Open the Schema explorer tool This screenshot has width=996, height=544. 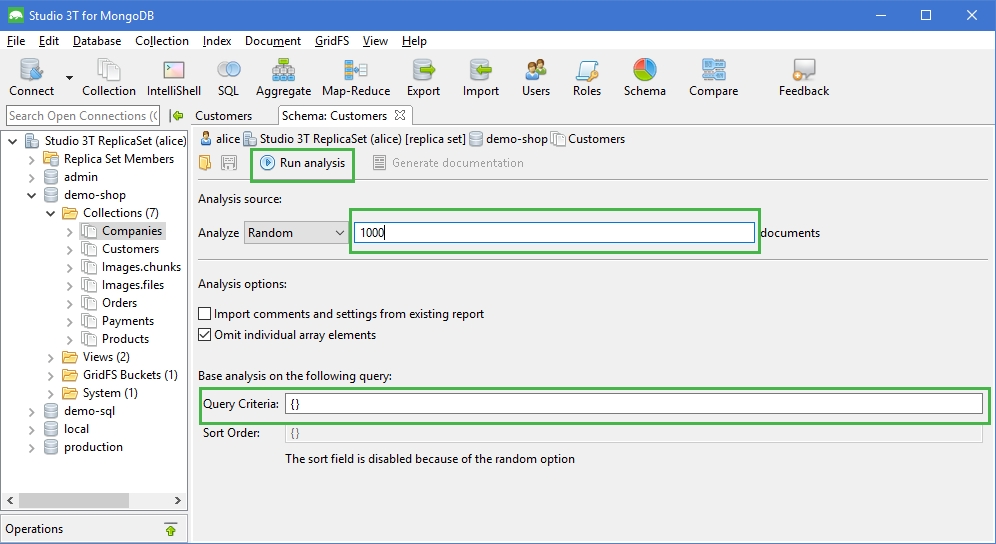[644, 77]
